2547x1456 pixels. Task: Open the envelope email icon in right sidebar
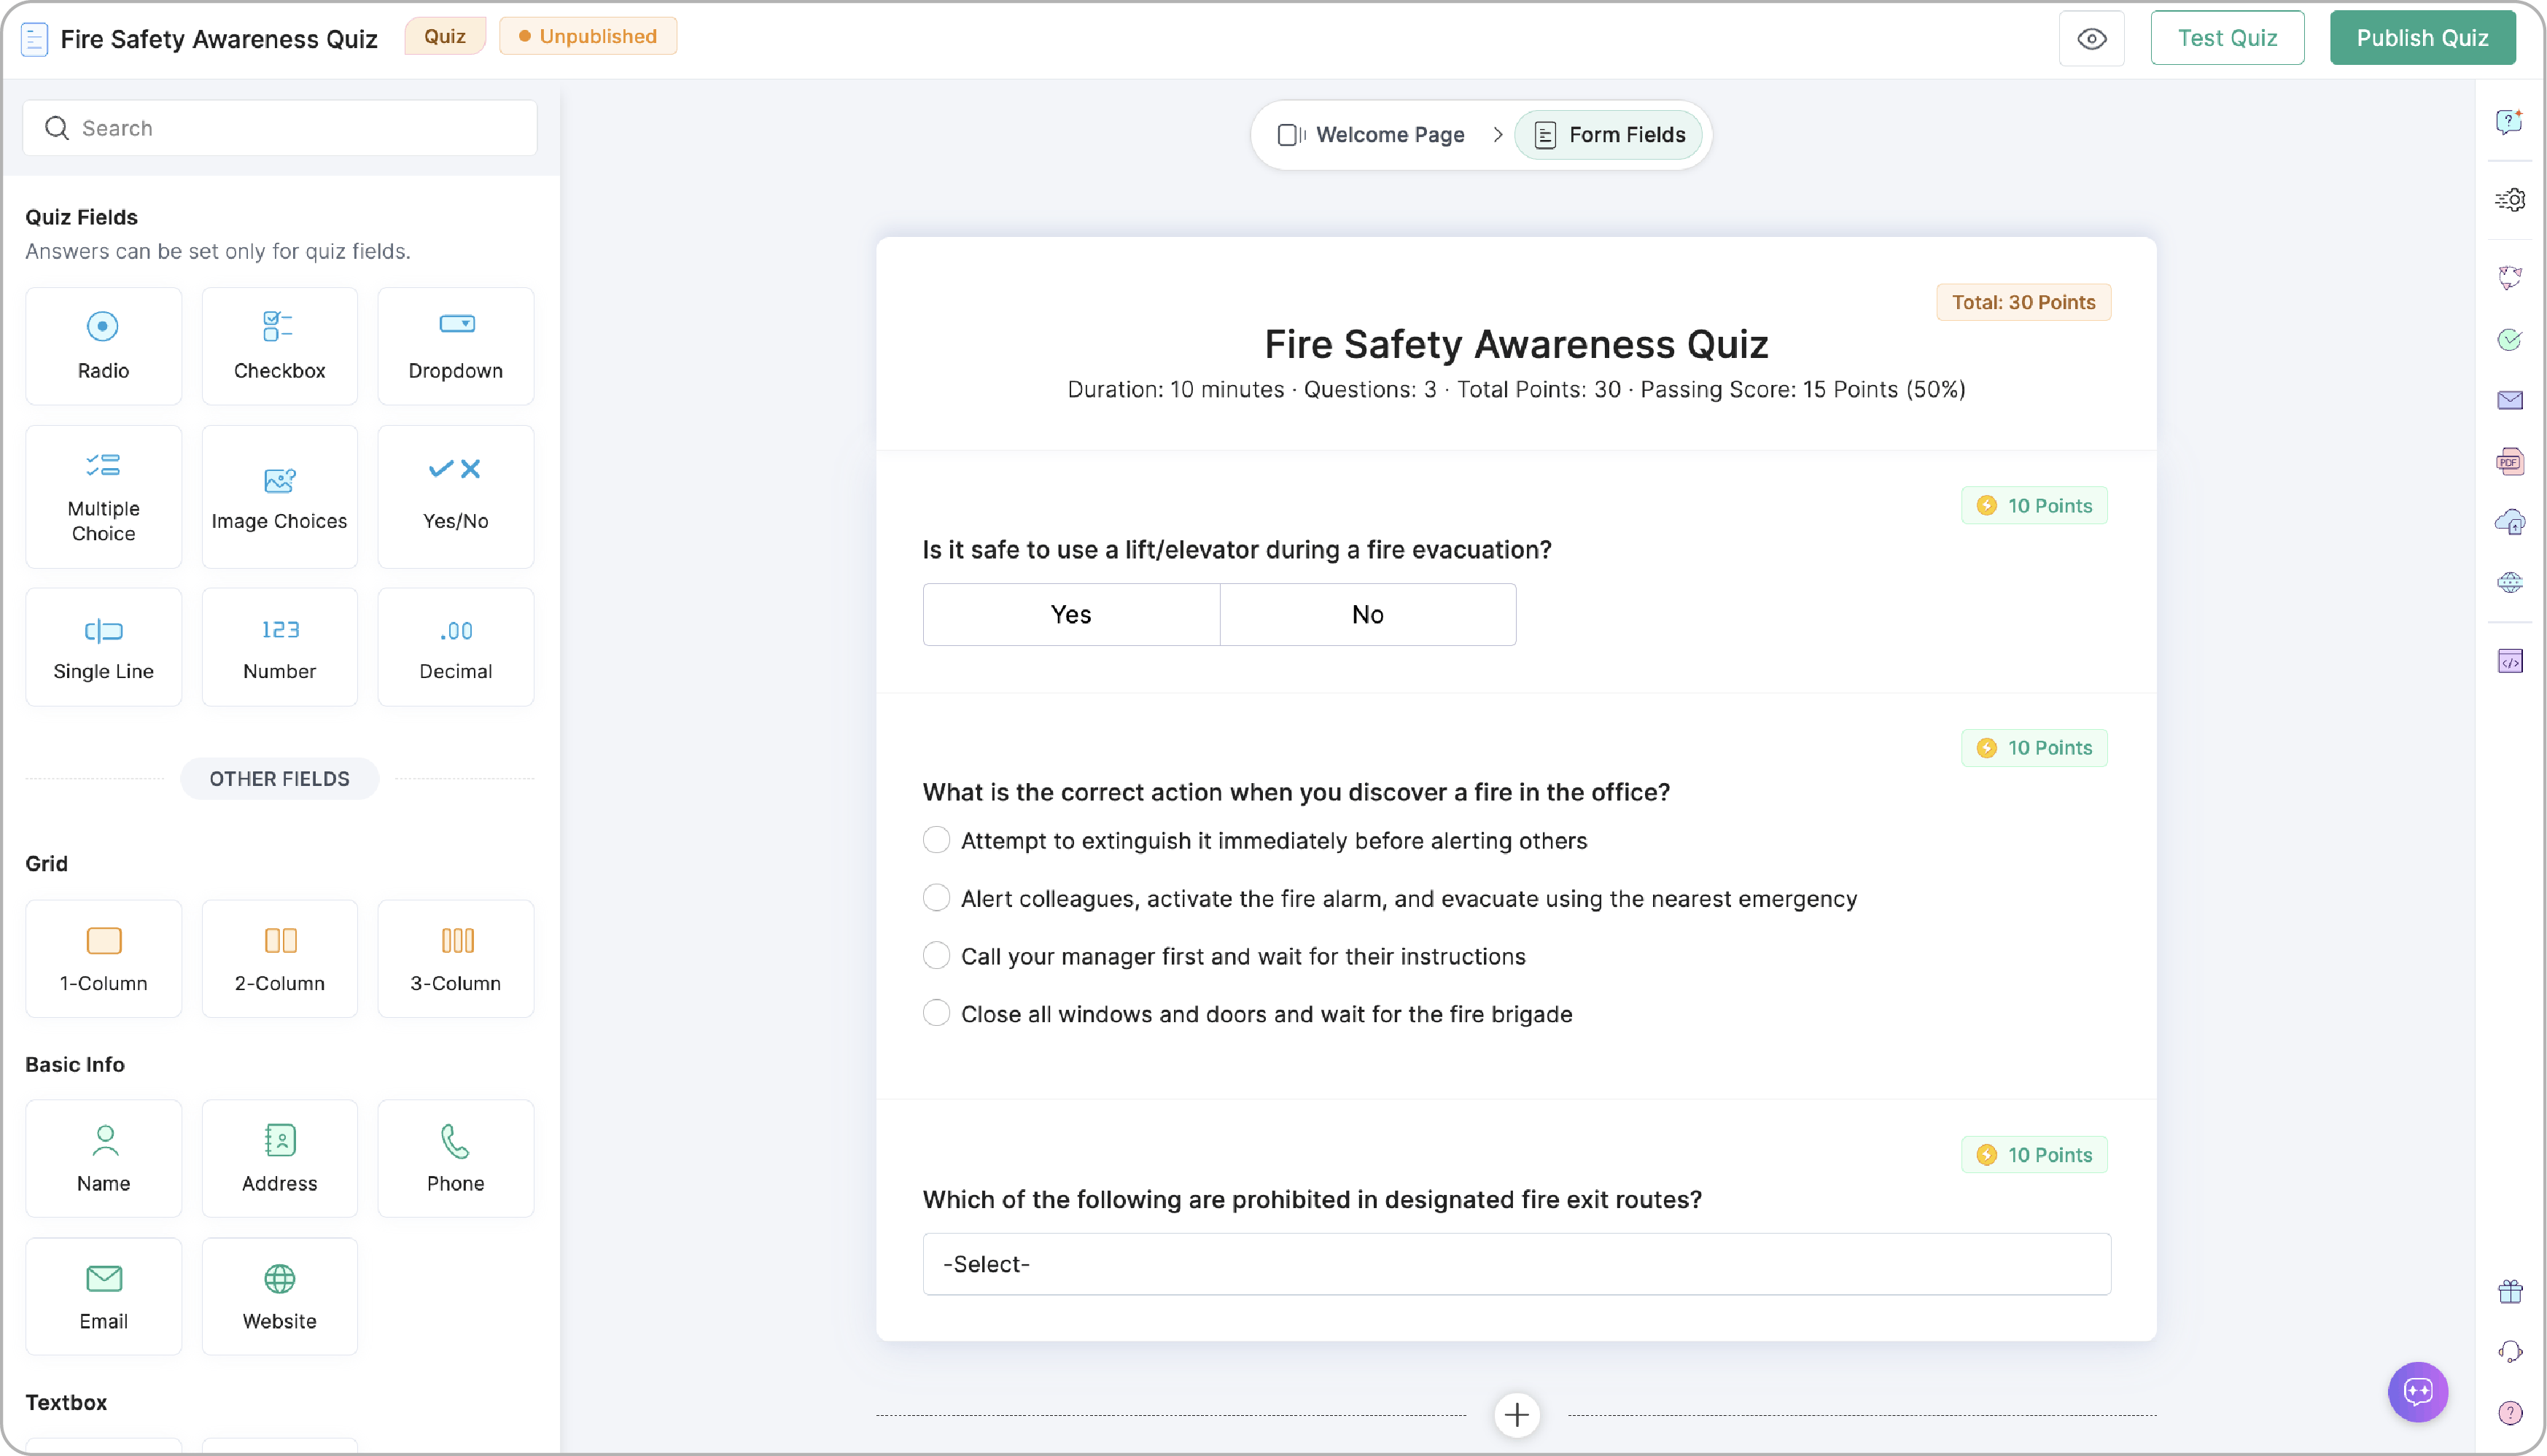pos(2510,401)
